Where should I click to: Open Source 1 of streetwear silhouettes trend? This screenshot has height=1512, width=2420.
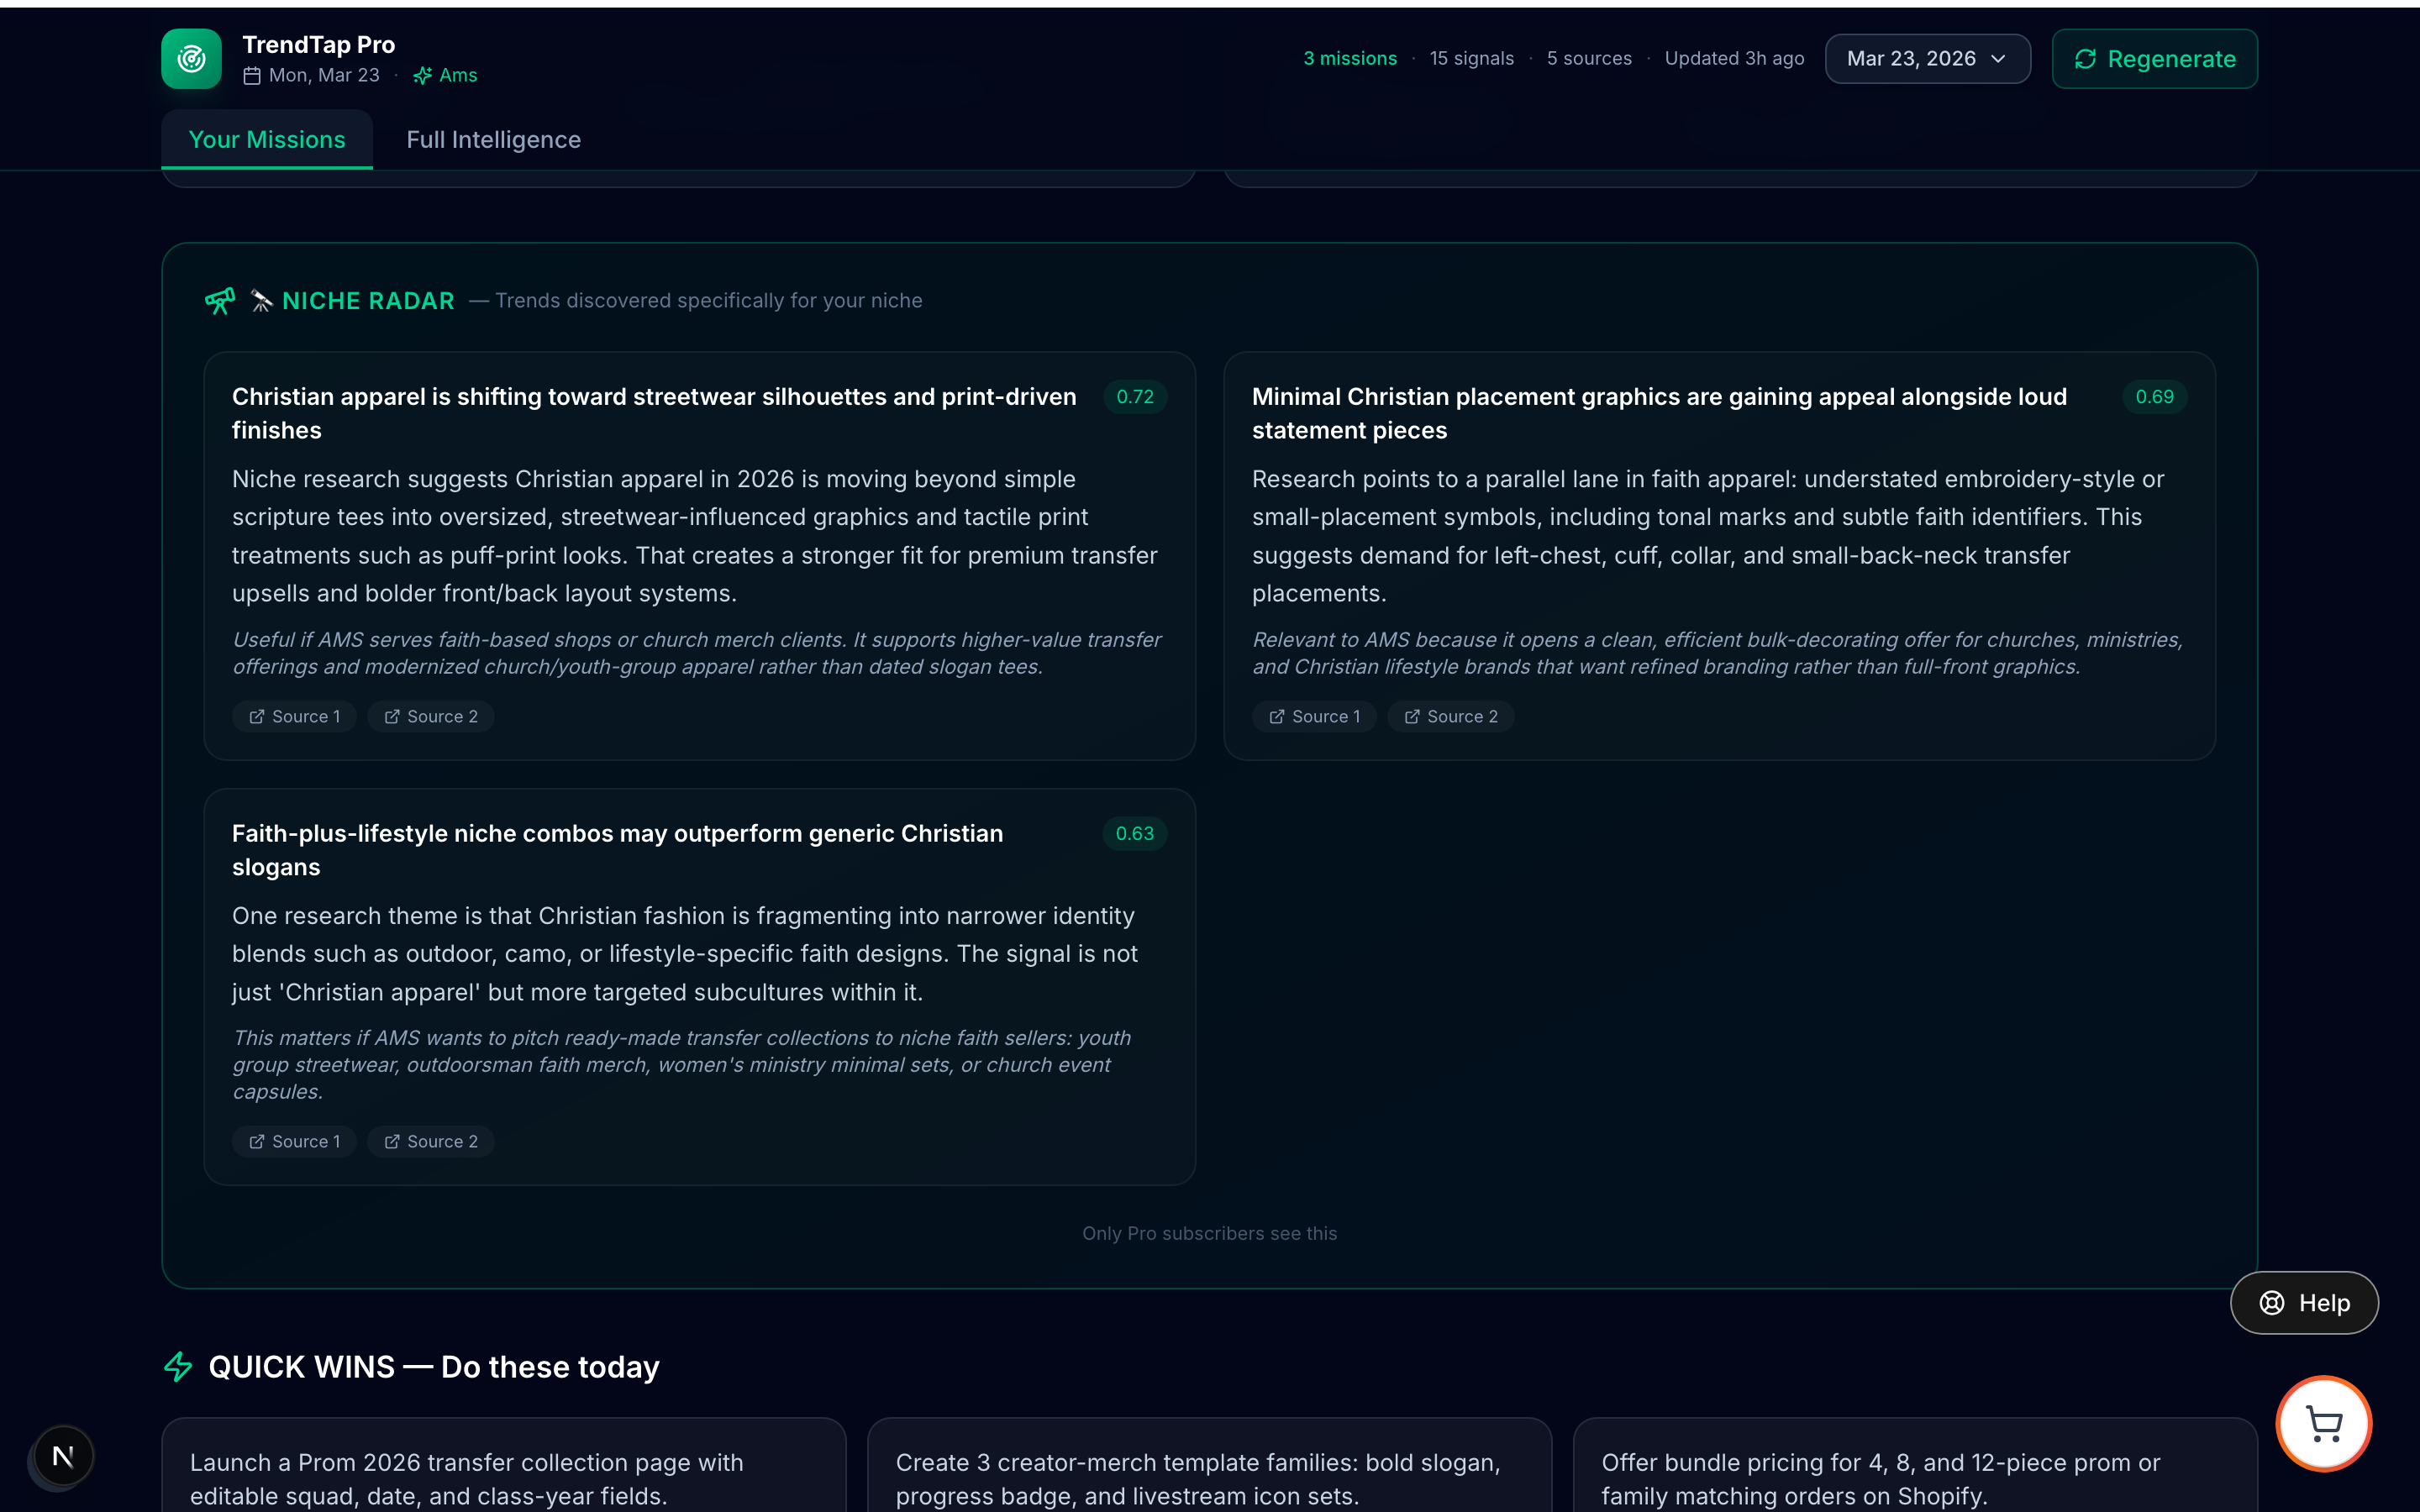click(294, 716)
